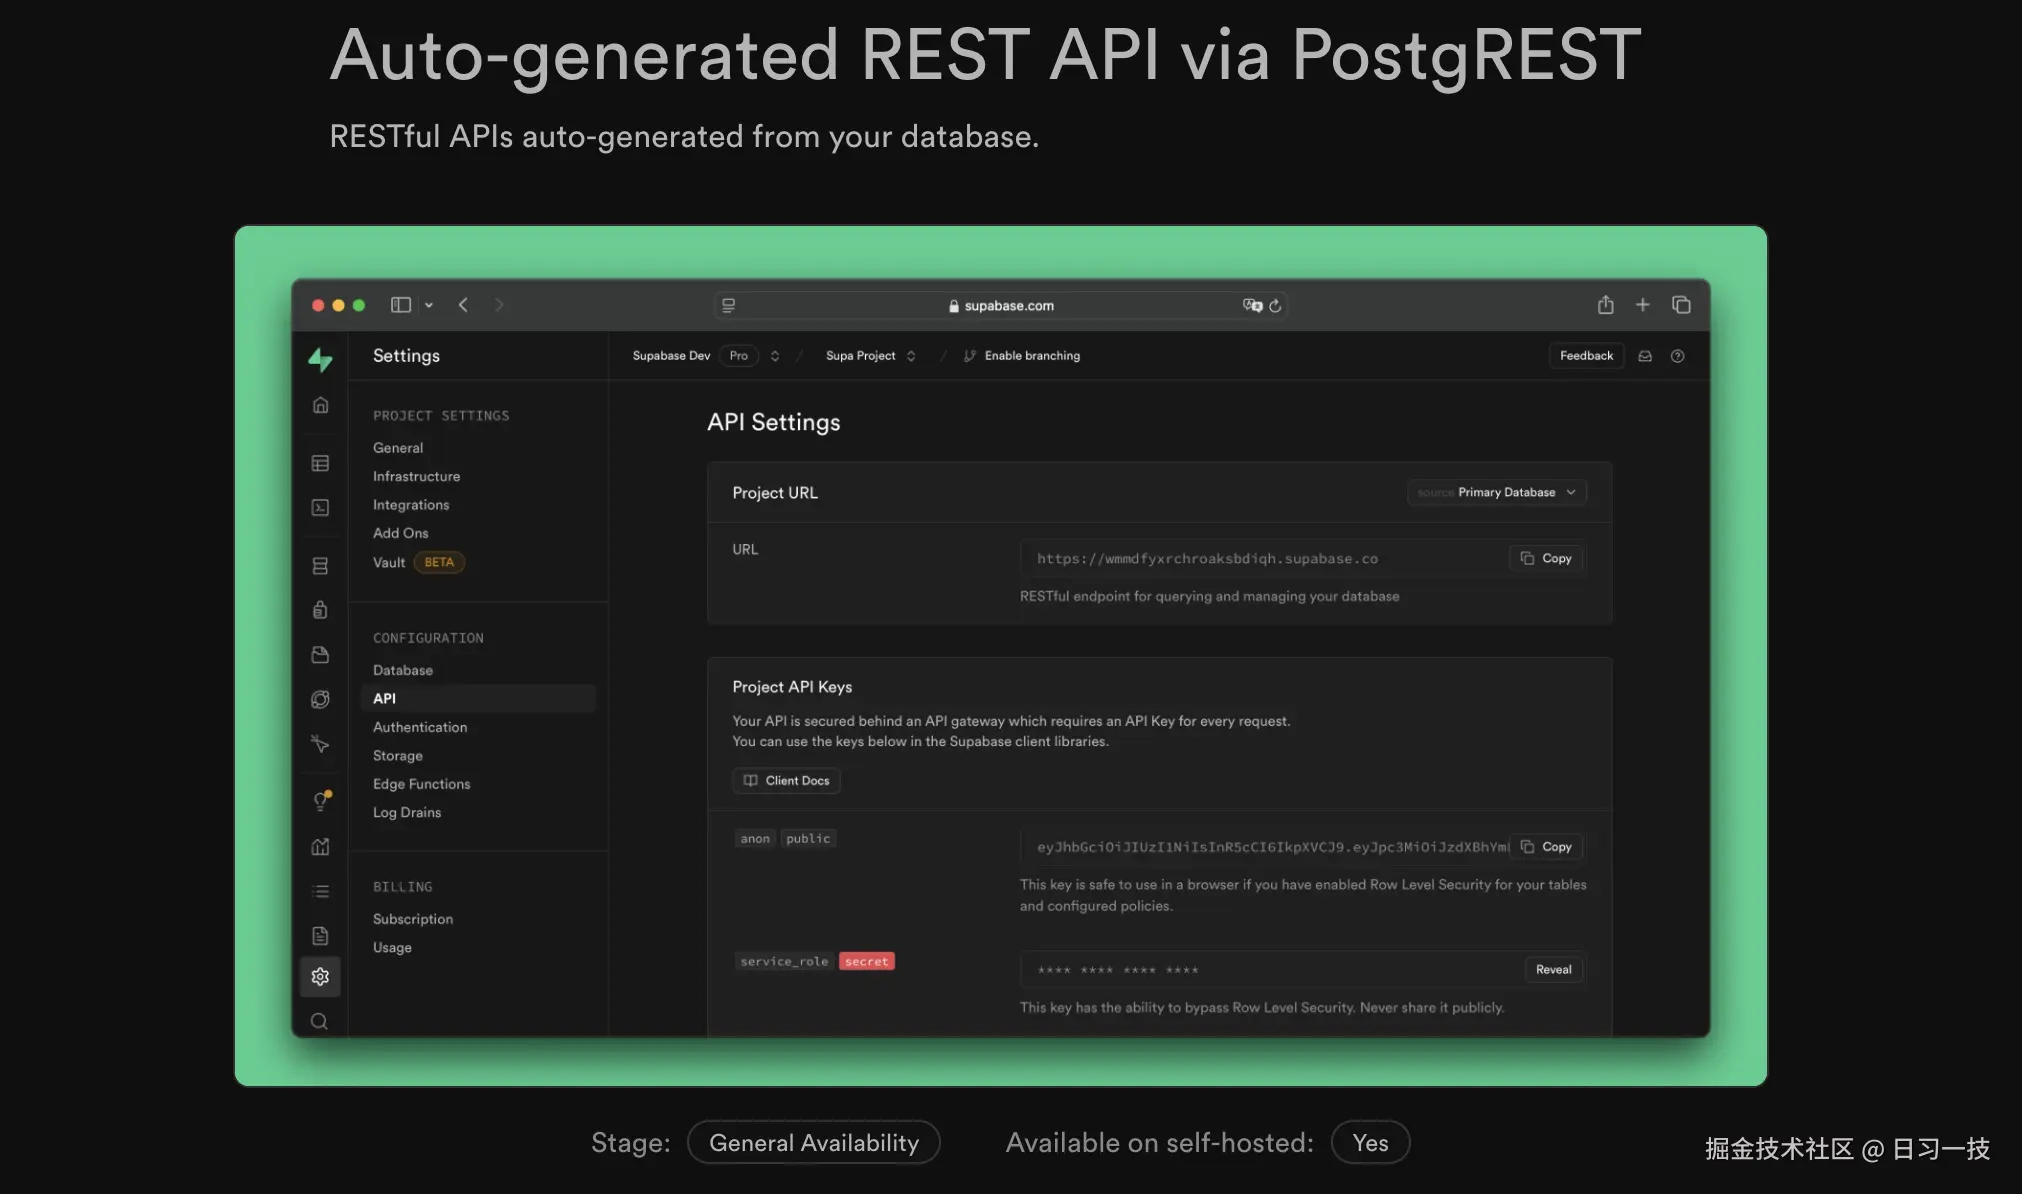Open Client Docs button
2022x1194 pixels.
pyautogui.click(x=787, y=781)
